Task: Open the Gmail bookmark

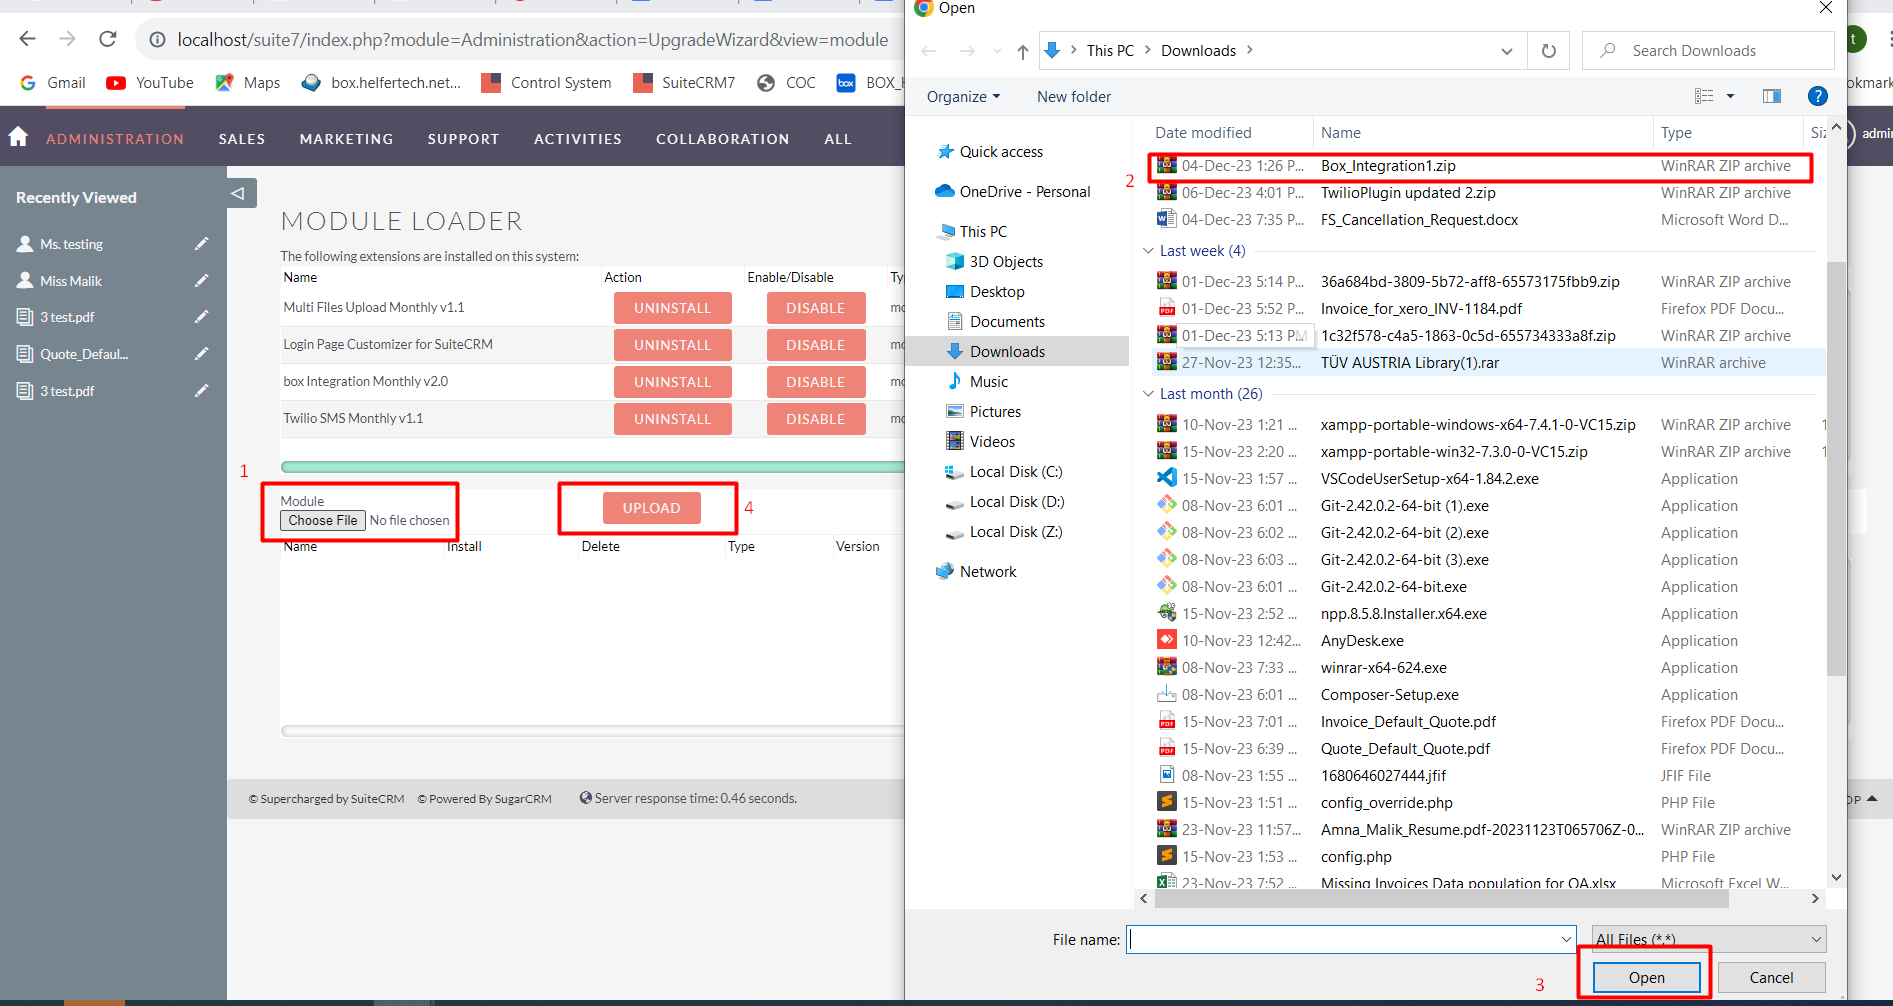Action: [53, 83]
